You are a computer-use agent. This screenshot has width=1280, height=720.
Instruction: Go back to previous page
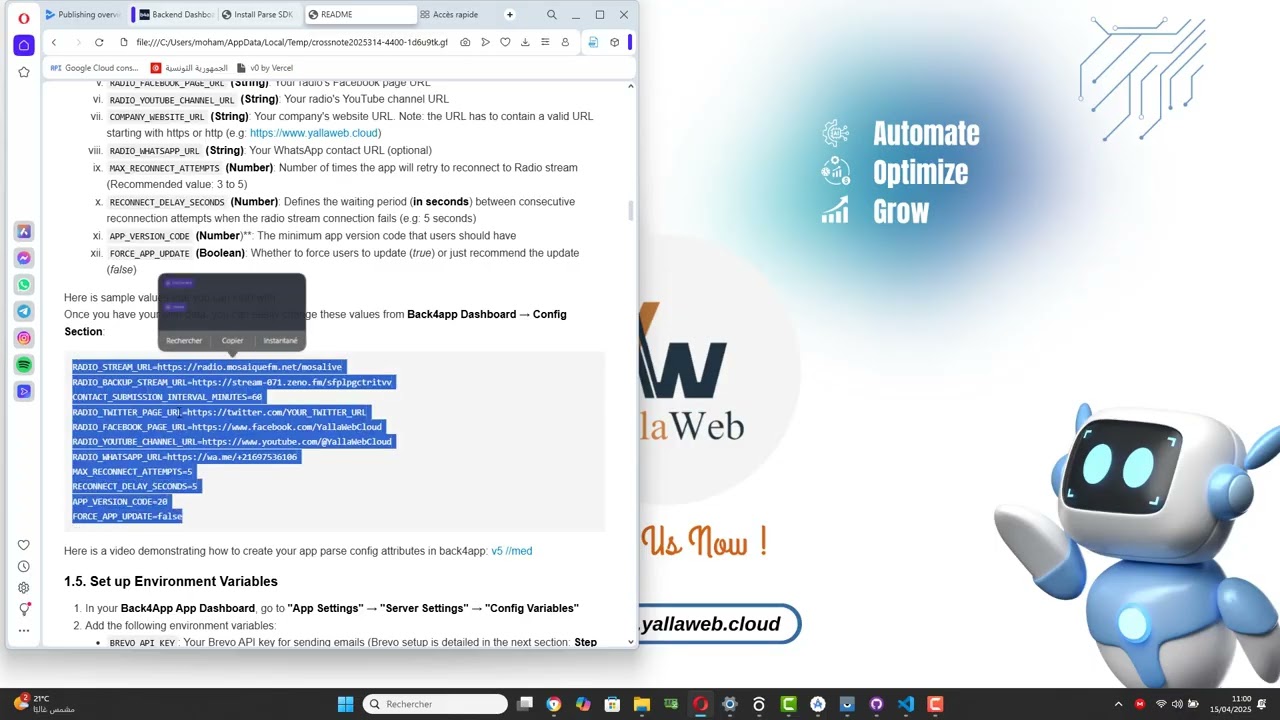click(54, 42)
